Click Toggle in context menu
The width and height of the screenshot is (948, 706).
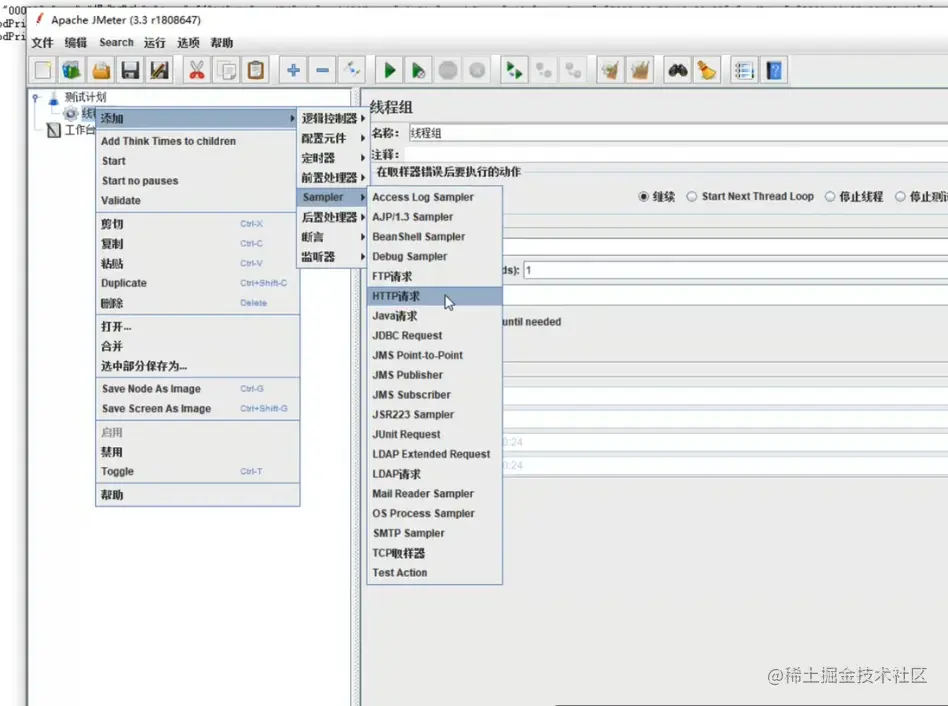click(x=197, y=471)
